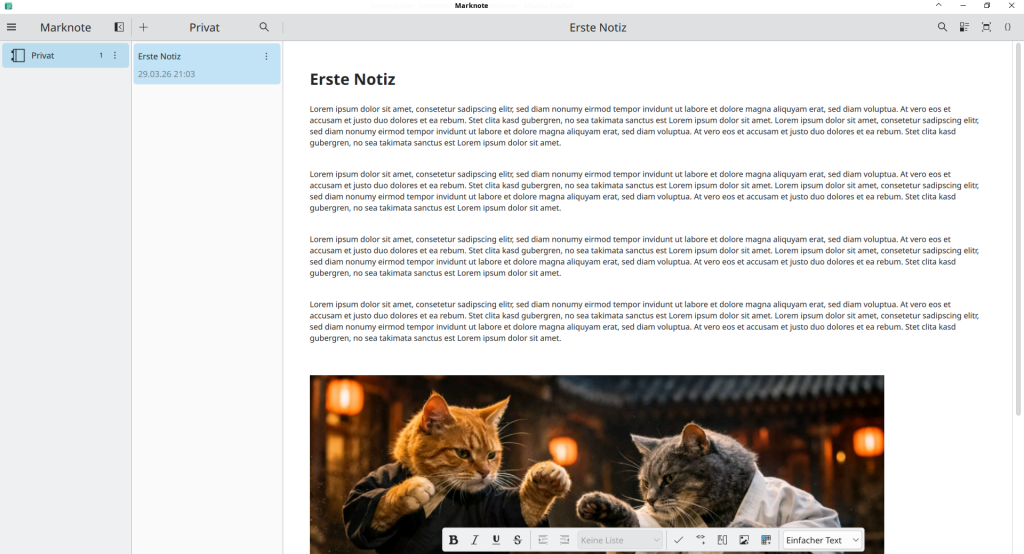The height and width of the screenshot is (554, 1024).
Task: Open the Einfacher Text style dropdown
Action: (x=821, y=540)
